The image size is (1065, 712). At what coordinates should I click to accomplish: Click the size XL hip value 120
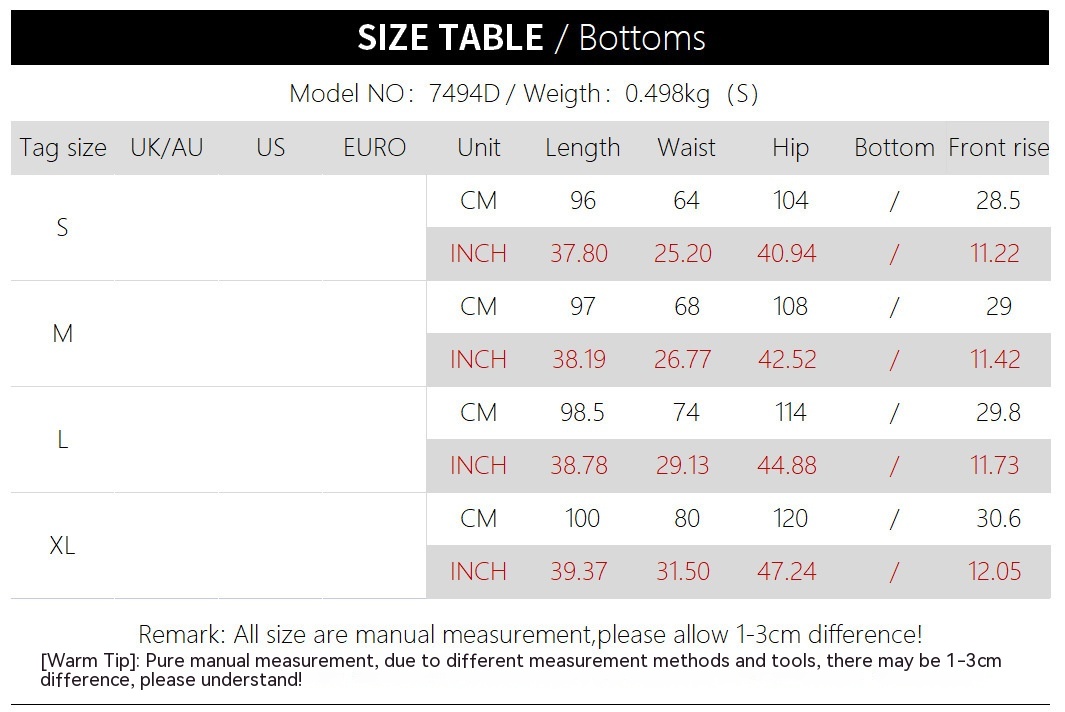coord(790,519)
